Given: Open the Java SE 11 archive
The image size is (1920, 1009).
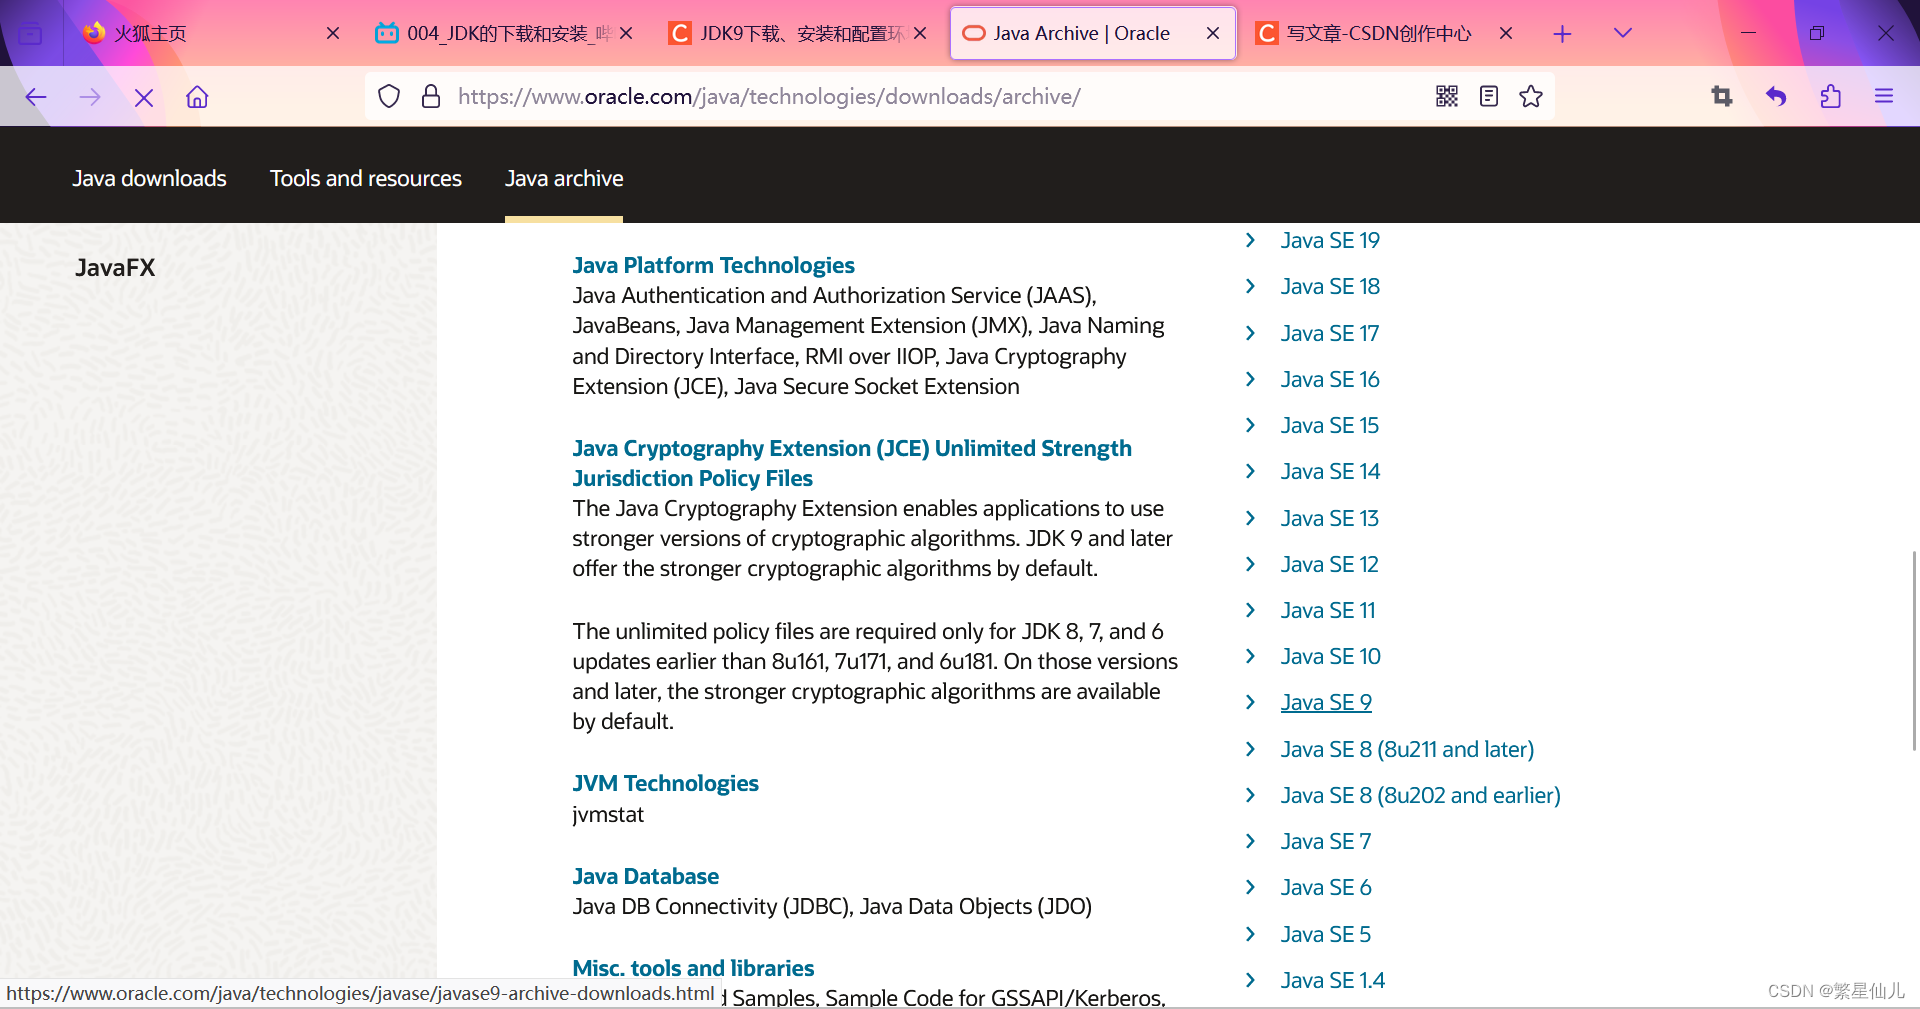Looking at the screenshot, I should pyautogui.click(x=1328, y=610).
